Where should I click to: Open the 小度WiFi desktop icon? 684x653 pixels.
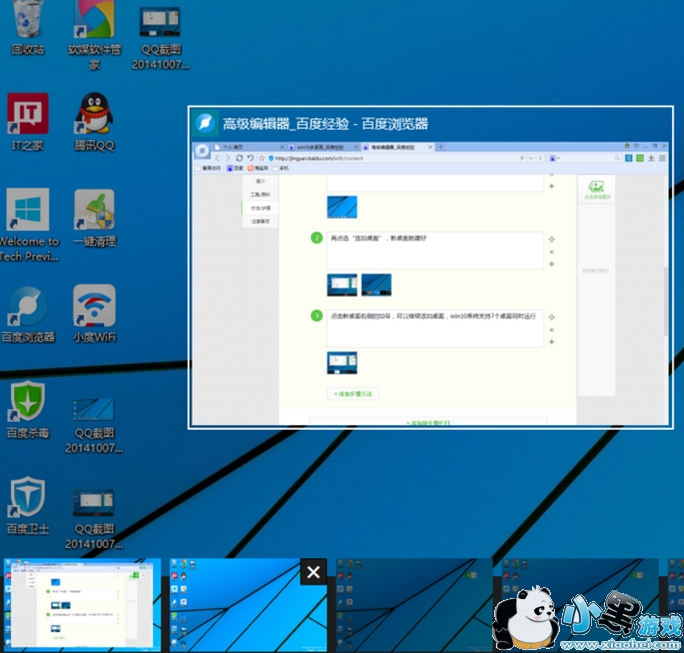95,306
